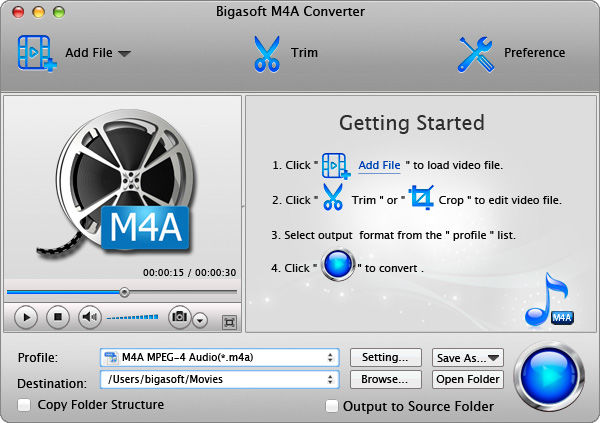This screenshot has width=600, height=423.
Task: Click the playback seek slider handle
Action: [x=124, y=292]
